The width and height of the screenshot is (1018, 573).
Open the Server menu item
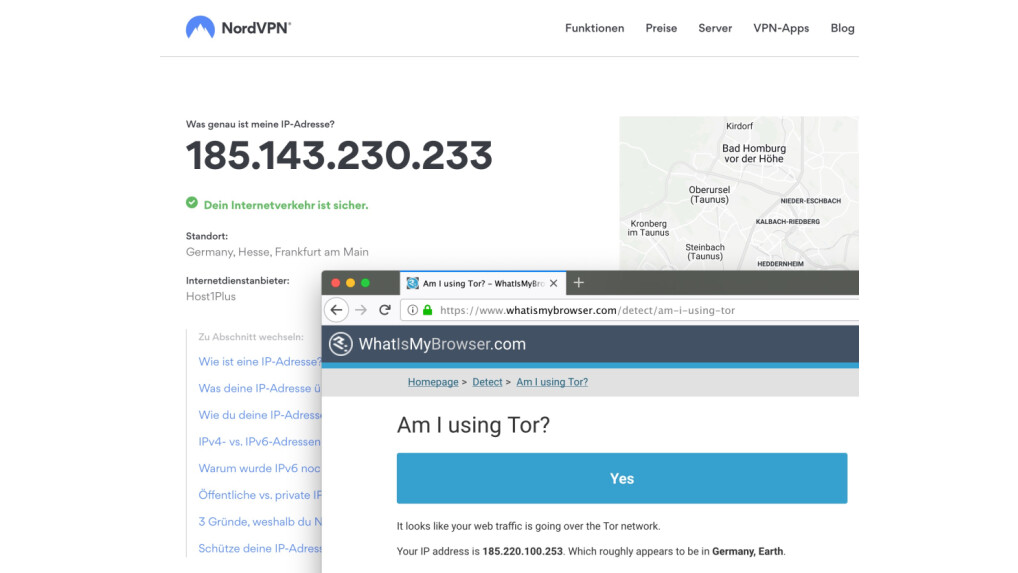pyautogui.click(x=715, y=29)
